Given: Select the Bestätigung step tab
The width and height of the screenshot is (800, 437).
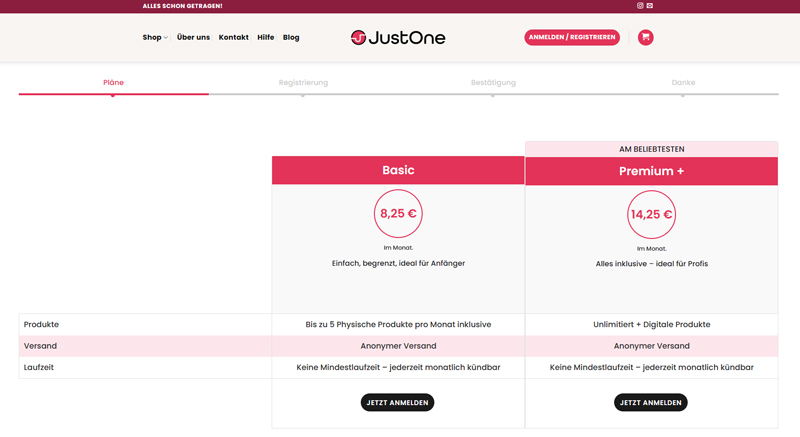Looking at the screenshot, I should (x=493, y=83).
